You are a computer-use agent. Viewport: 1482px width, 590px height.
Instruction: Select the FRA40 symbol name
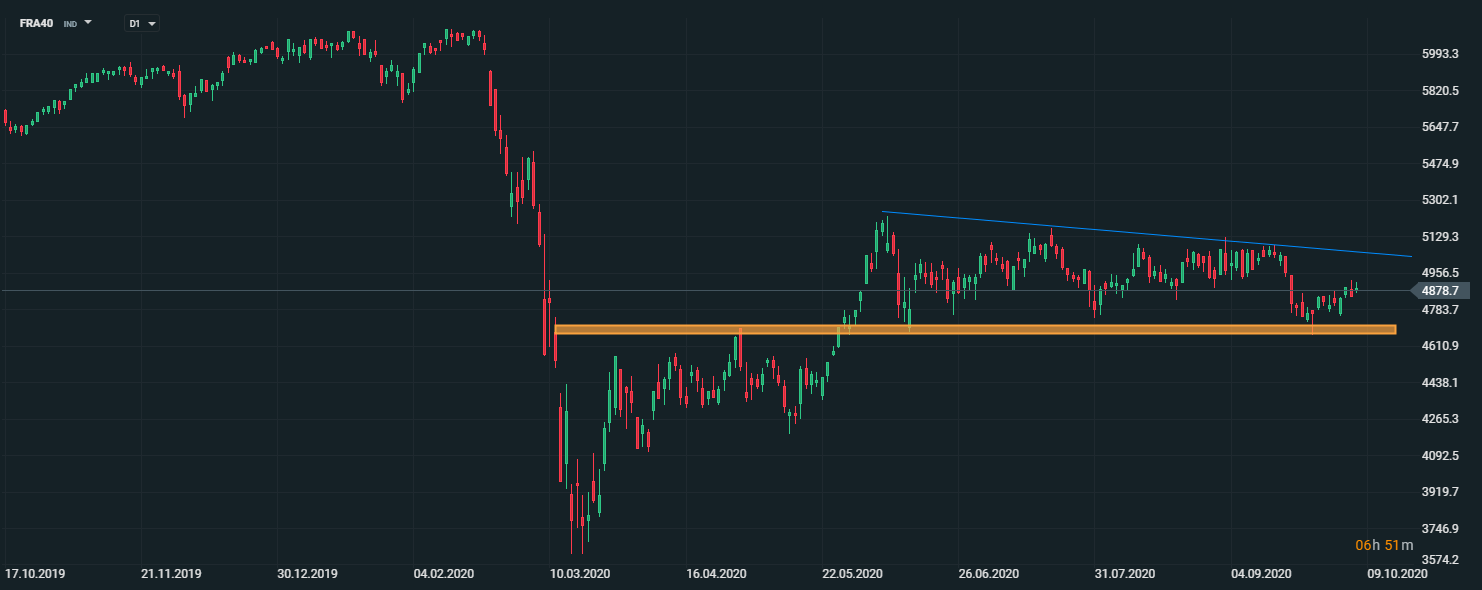[x=37, y=22]
